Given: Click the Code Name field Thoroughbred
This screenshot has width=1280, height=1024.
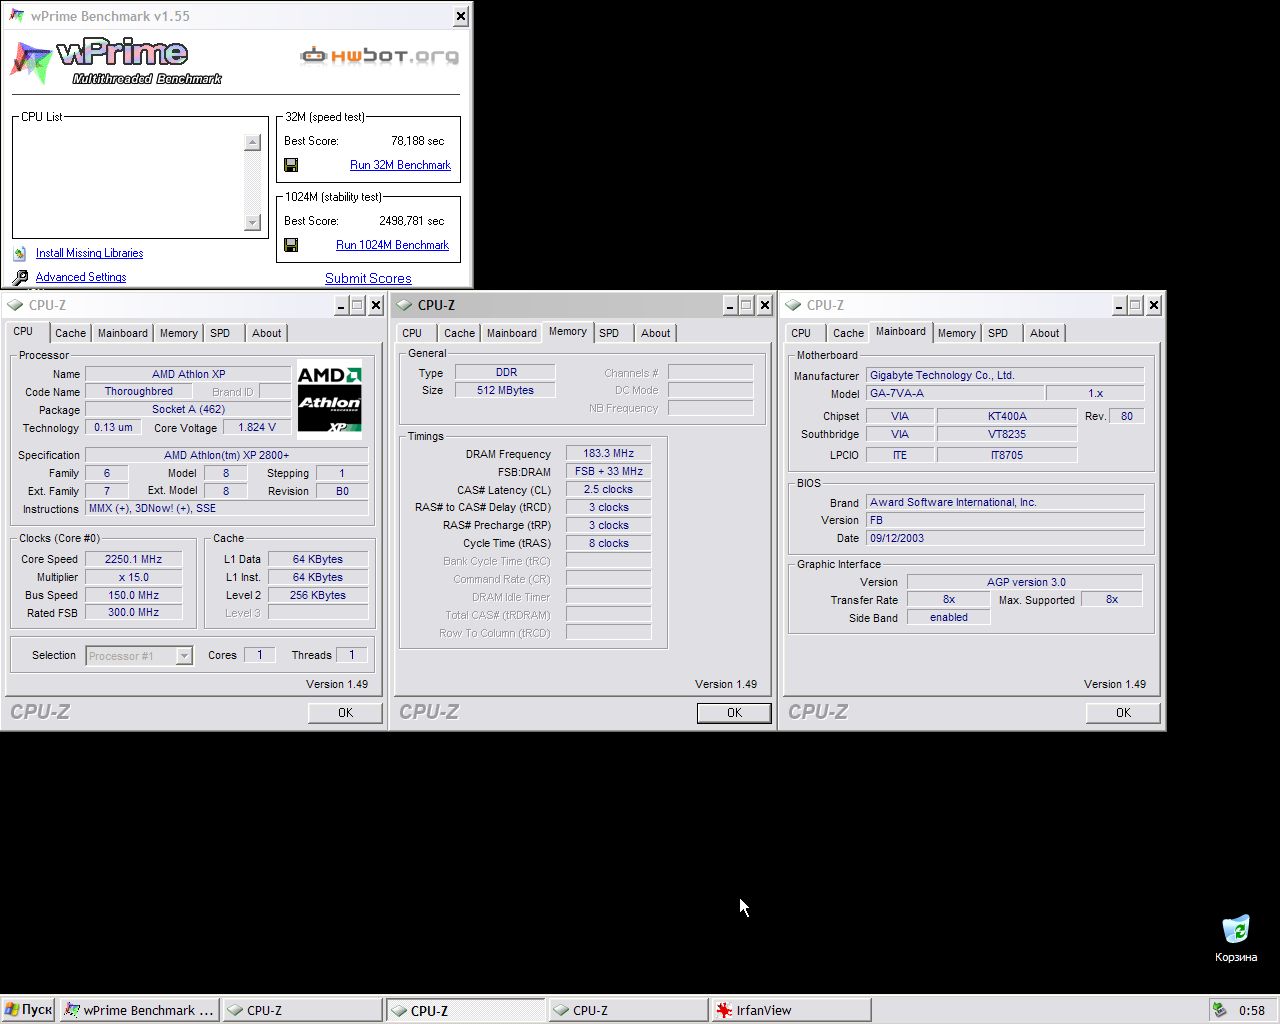Looking at the screenshot, I should pyautogui.click(x=139, y=391).
